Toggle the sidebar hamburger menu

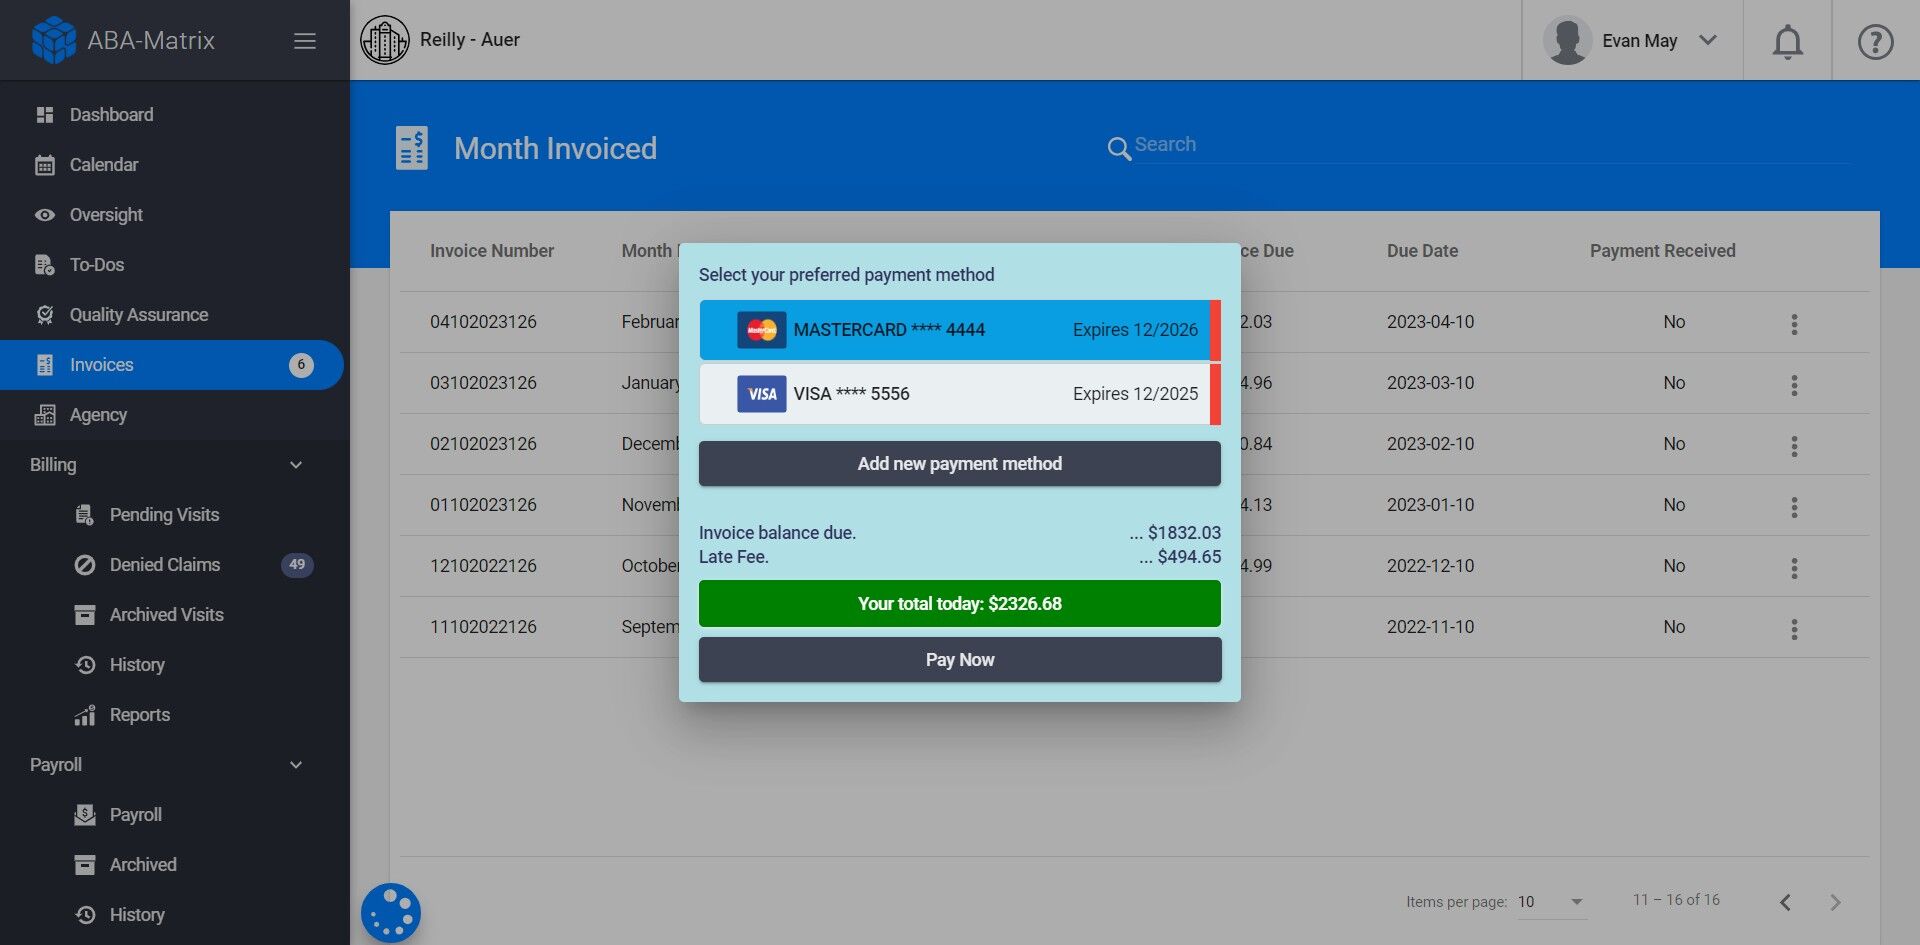(304, 40)
